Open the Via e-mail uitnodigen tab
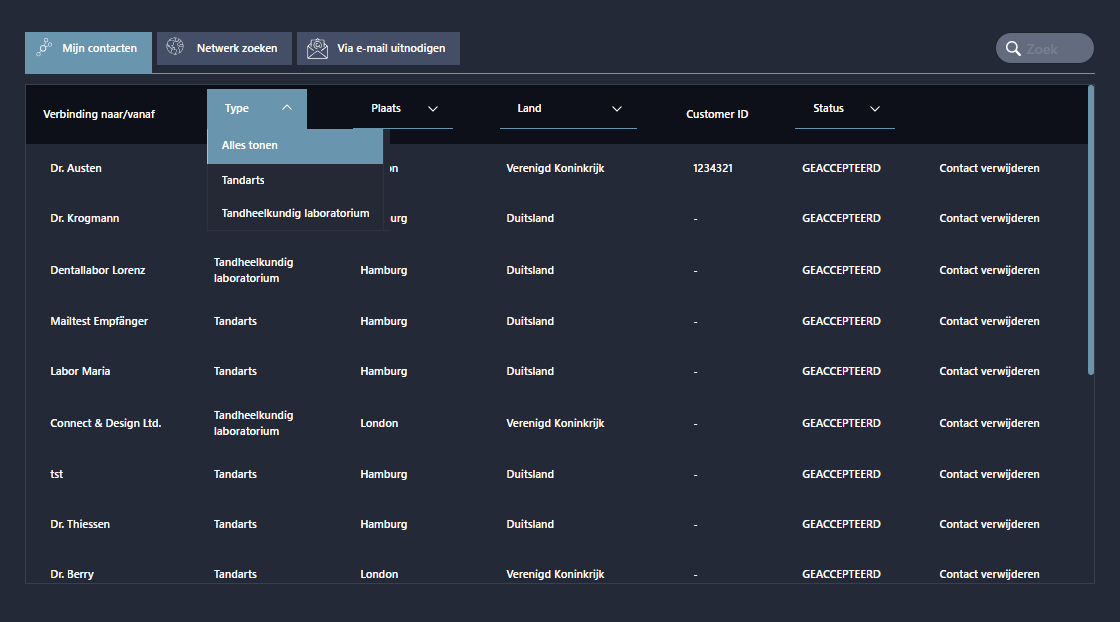The width and height of the screenshot is (1120, 622). click(x=378, y=48)
